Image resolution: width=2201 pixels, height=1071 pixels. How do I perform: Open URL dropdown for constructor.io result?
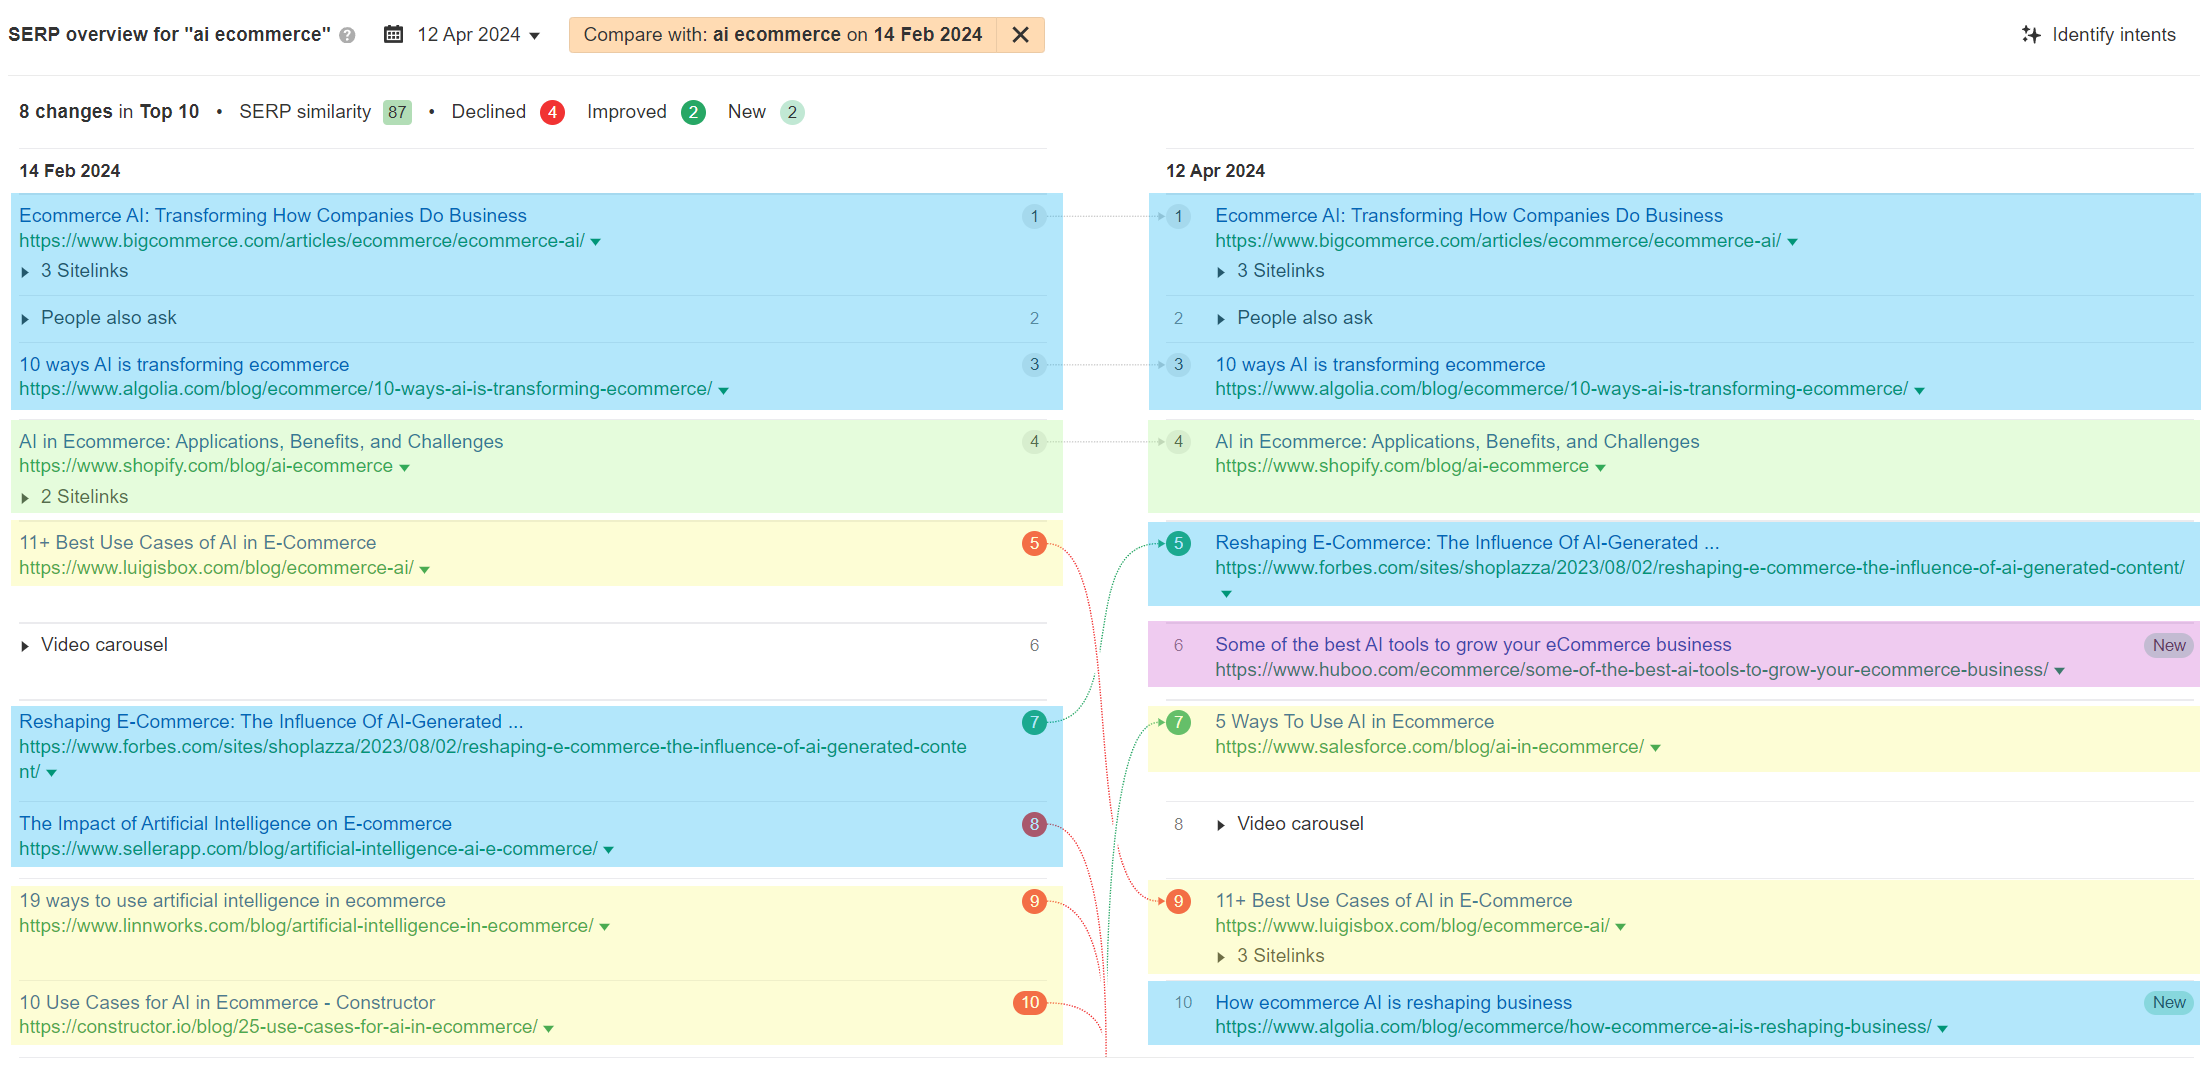[548, 1028]
